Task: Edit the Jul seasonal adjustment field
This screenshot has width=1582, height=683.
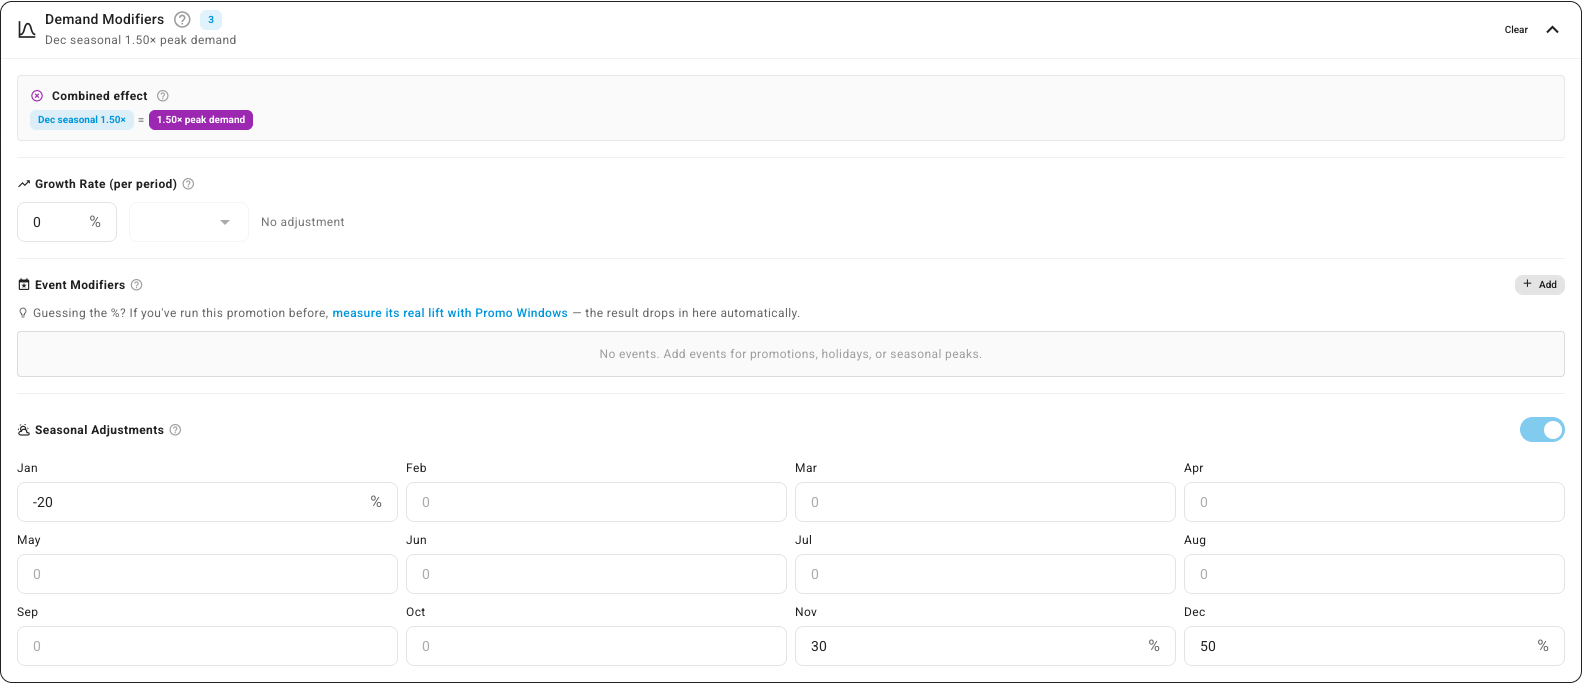Action: (985, 574)
